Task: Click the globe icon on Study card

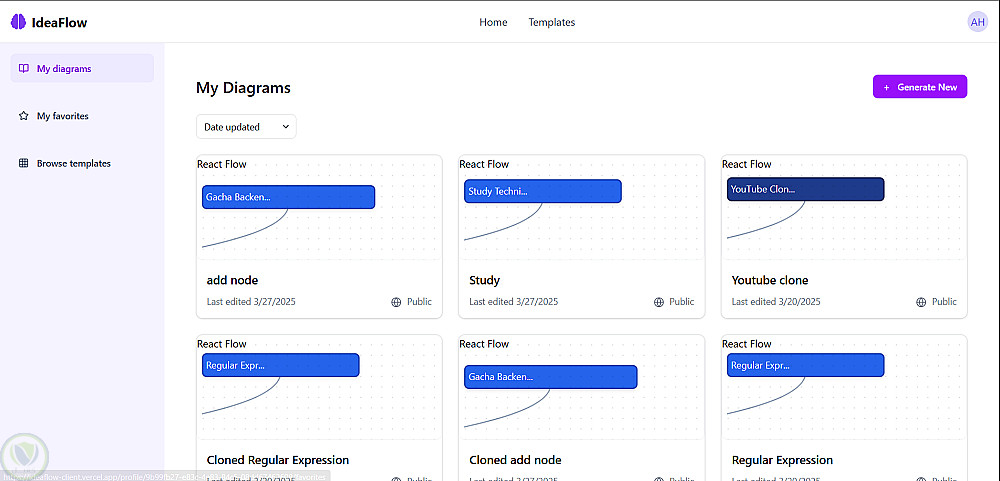Action: 658,302
